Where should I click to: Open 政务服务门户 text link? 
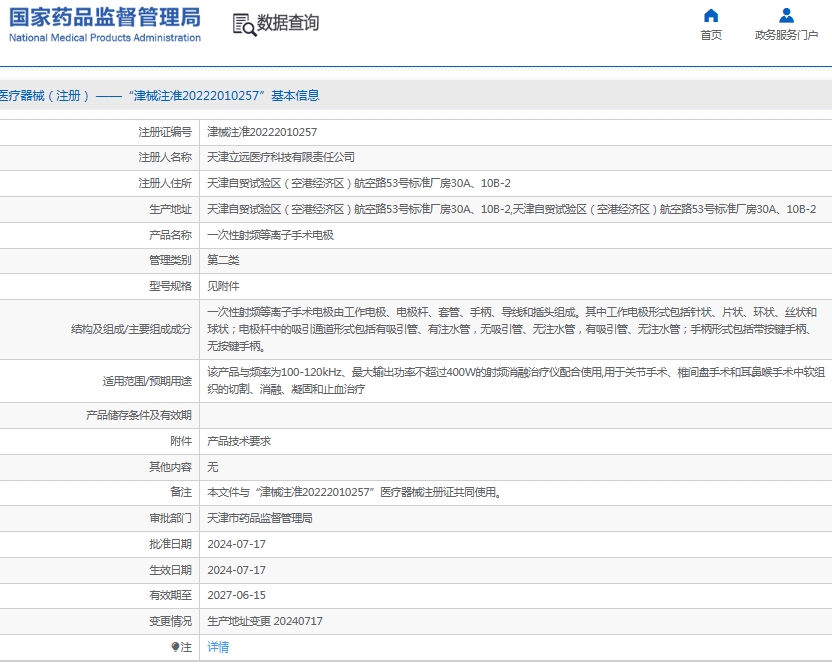(x=786, y=35)
